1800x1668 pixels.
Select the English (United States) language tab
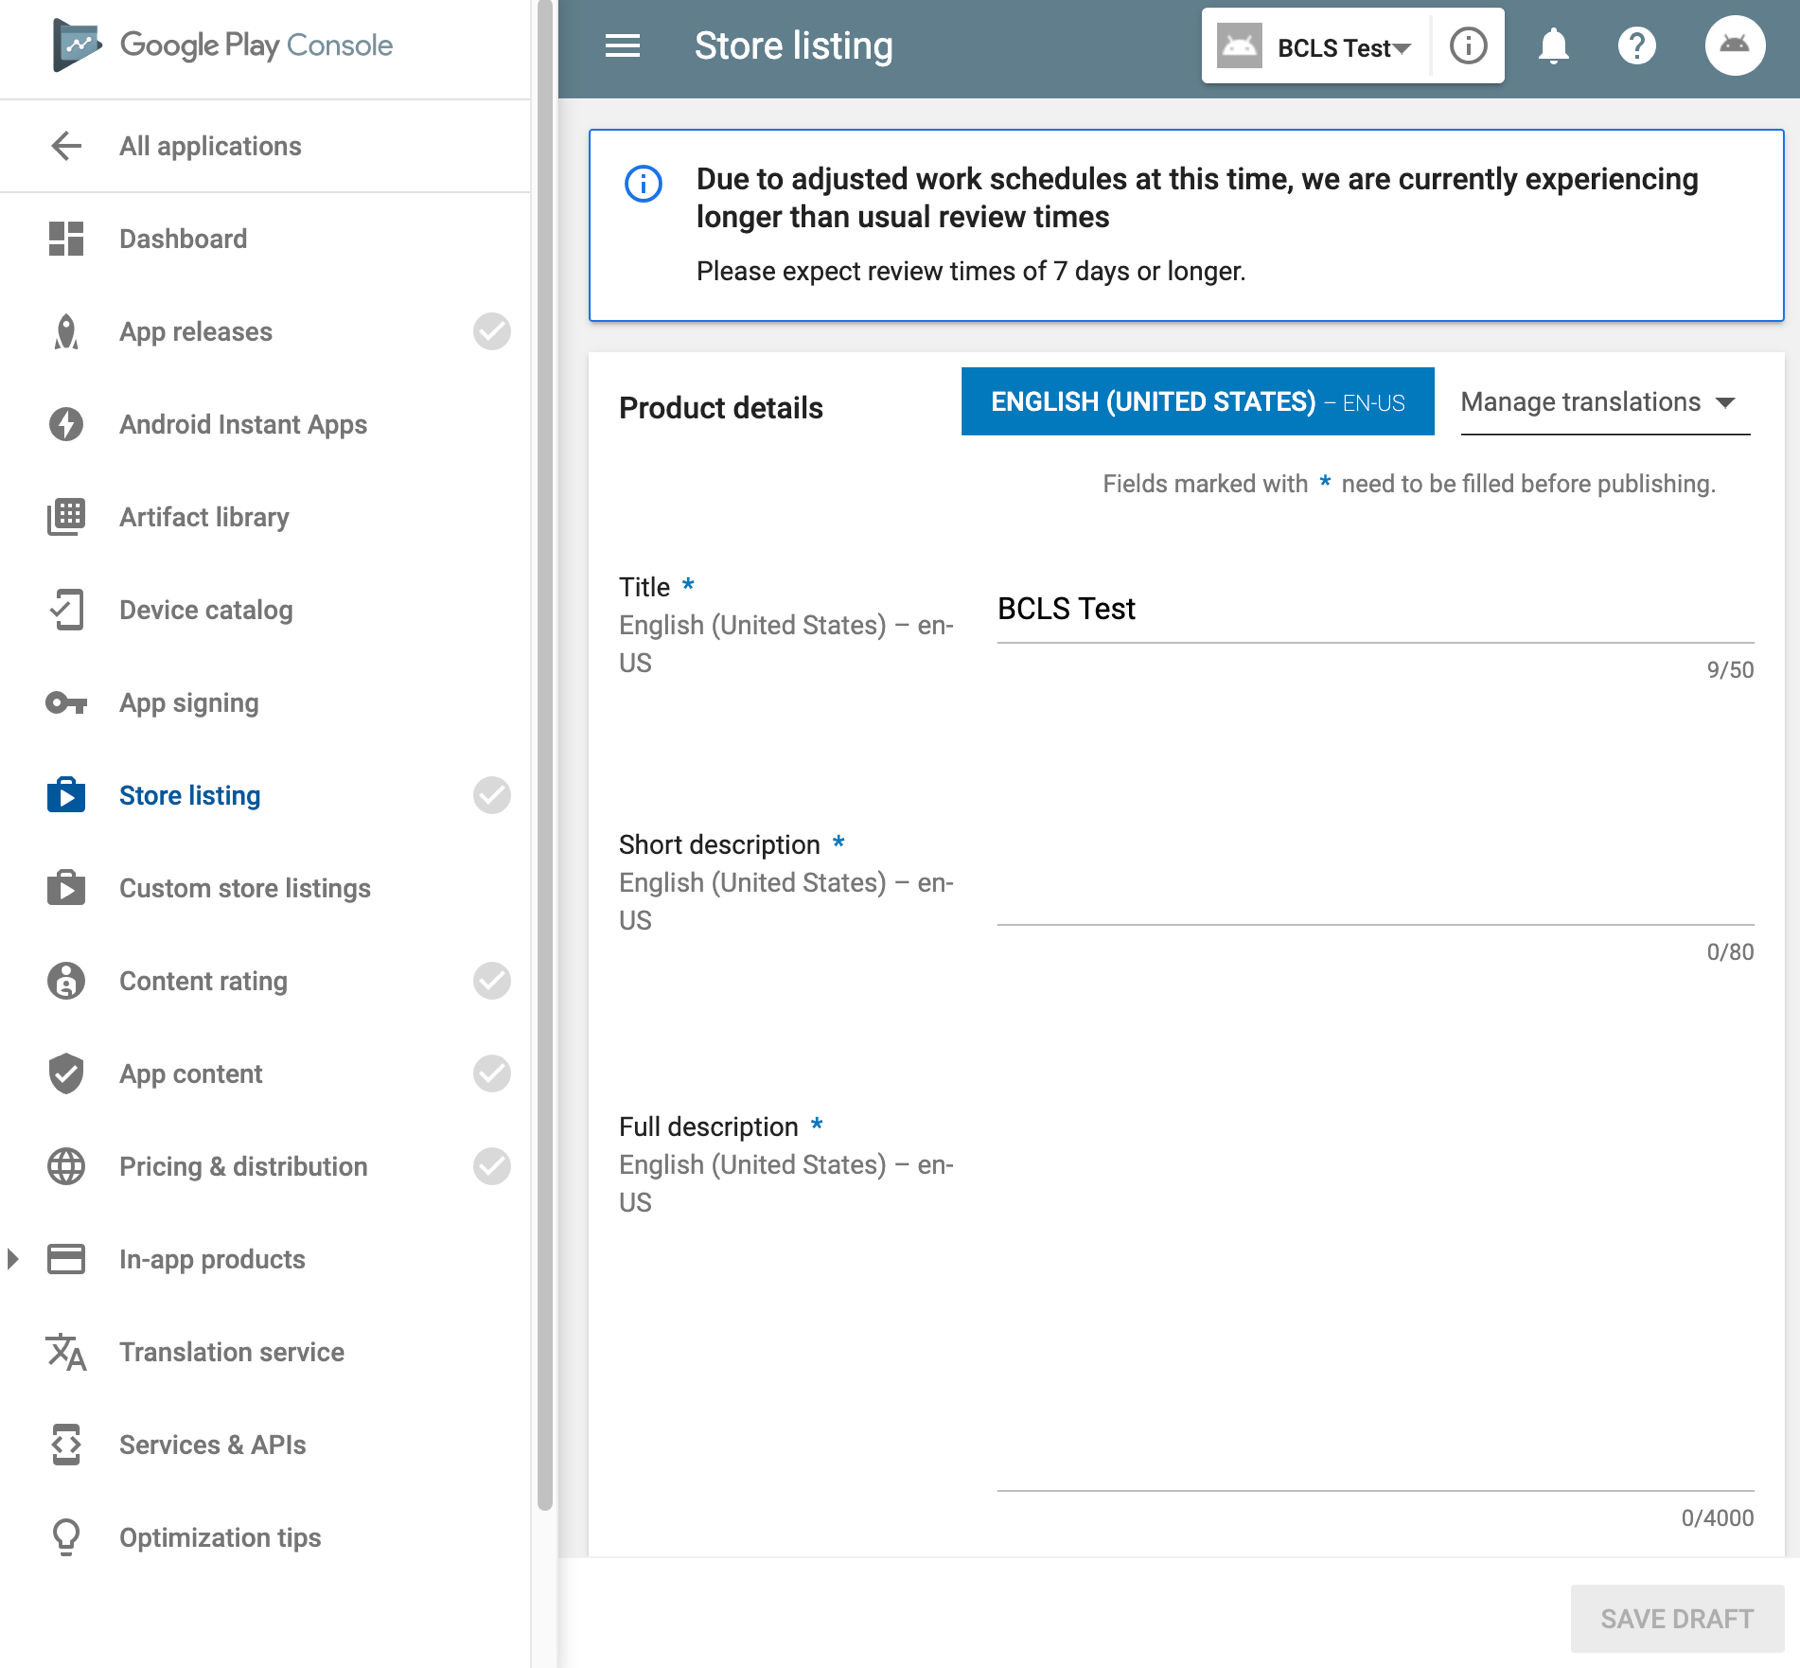click(1197, 402)
